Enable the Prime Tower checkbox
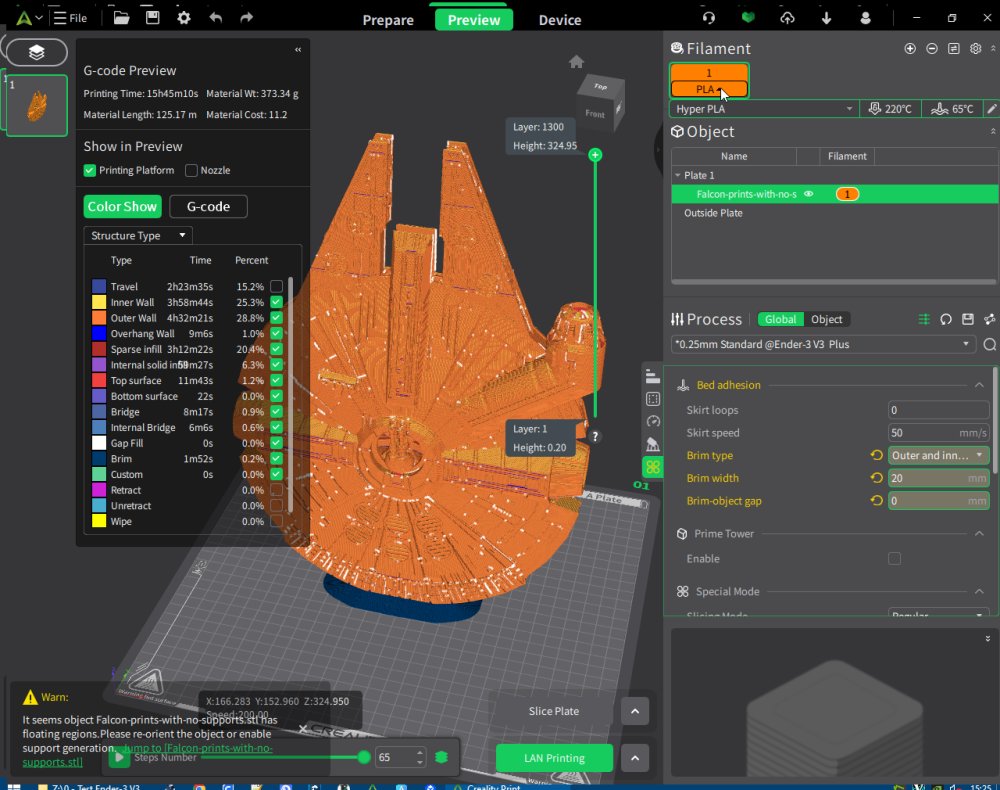 click(894, 559)
